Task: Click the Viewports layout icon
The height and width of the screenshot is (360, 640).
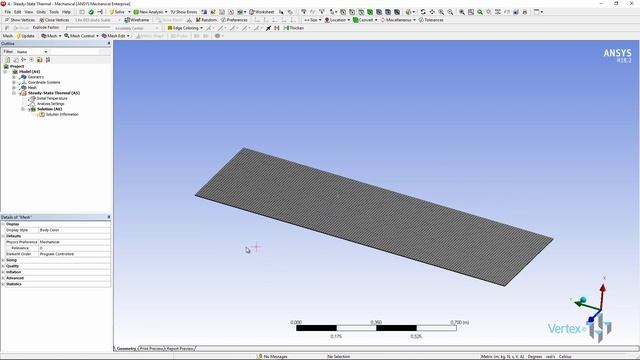Action: [538, 12]
